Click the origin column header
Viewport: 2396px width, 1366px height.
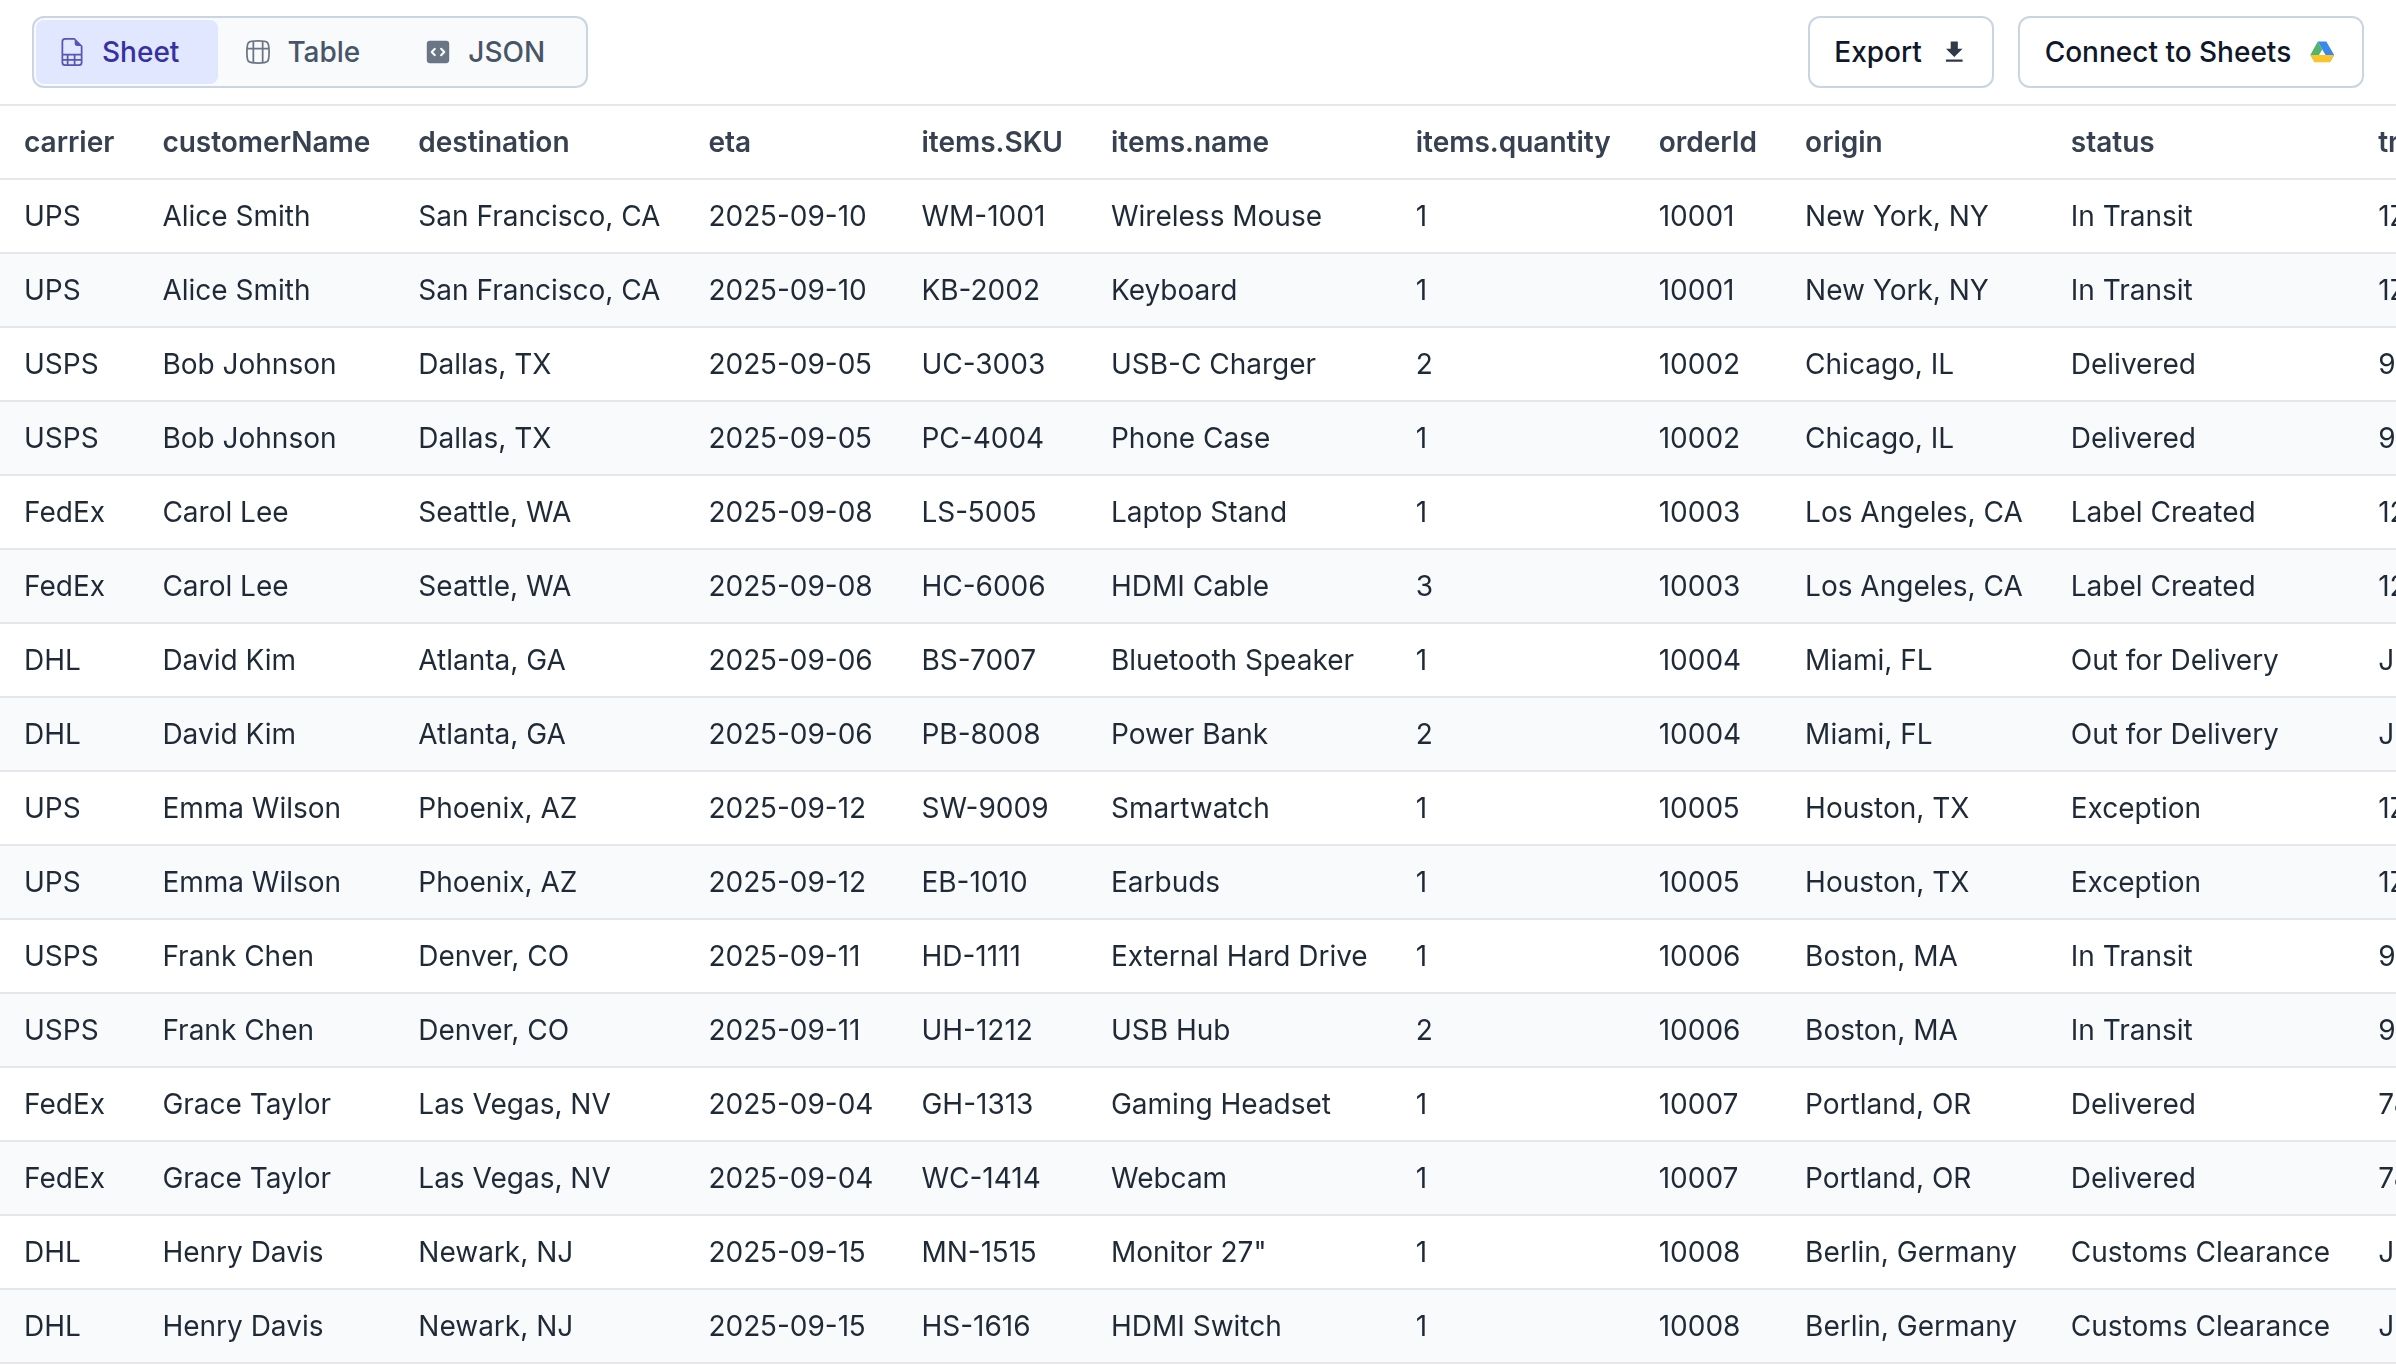pos(1843,142)
